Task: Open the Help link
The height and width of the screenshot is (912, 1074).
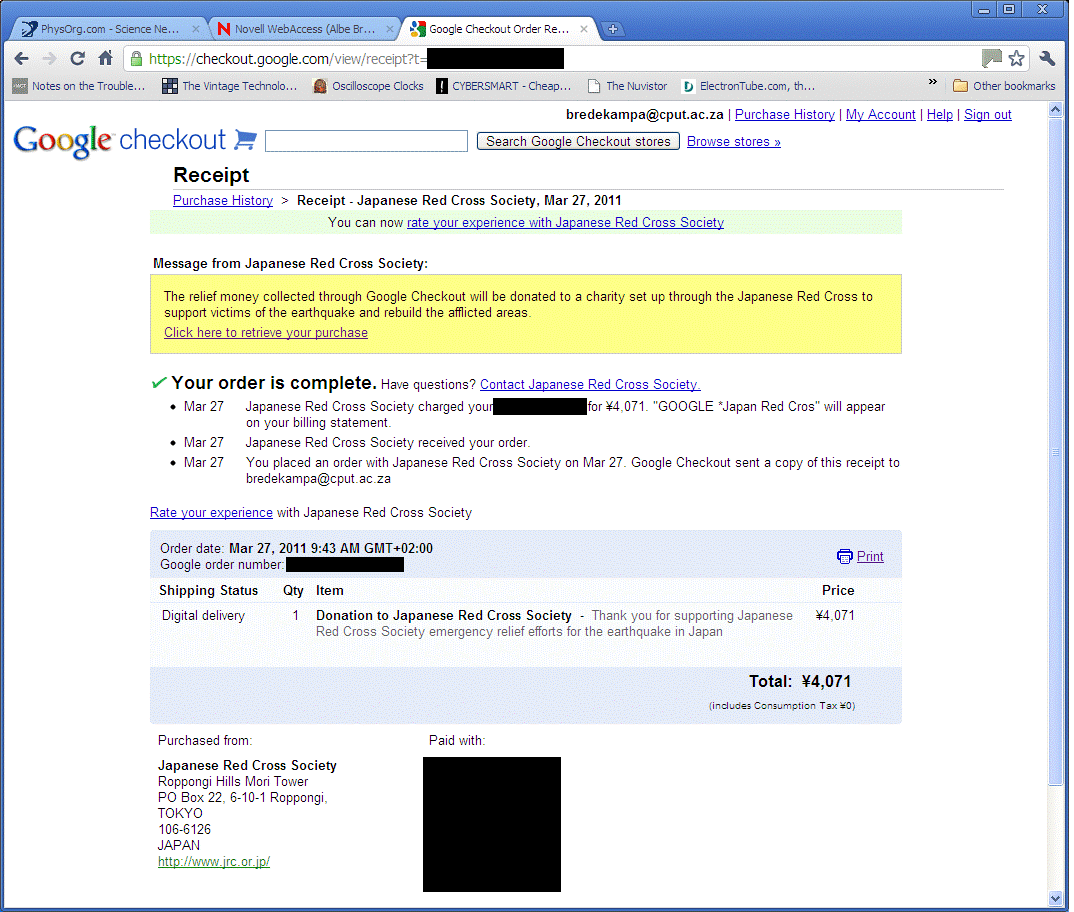Action: [x=940, y=114]
